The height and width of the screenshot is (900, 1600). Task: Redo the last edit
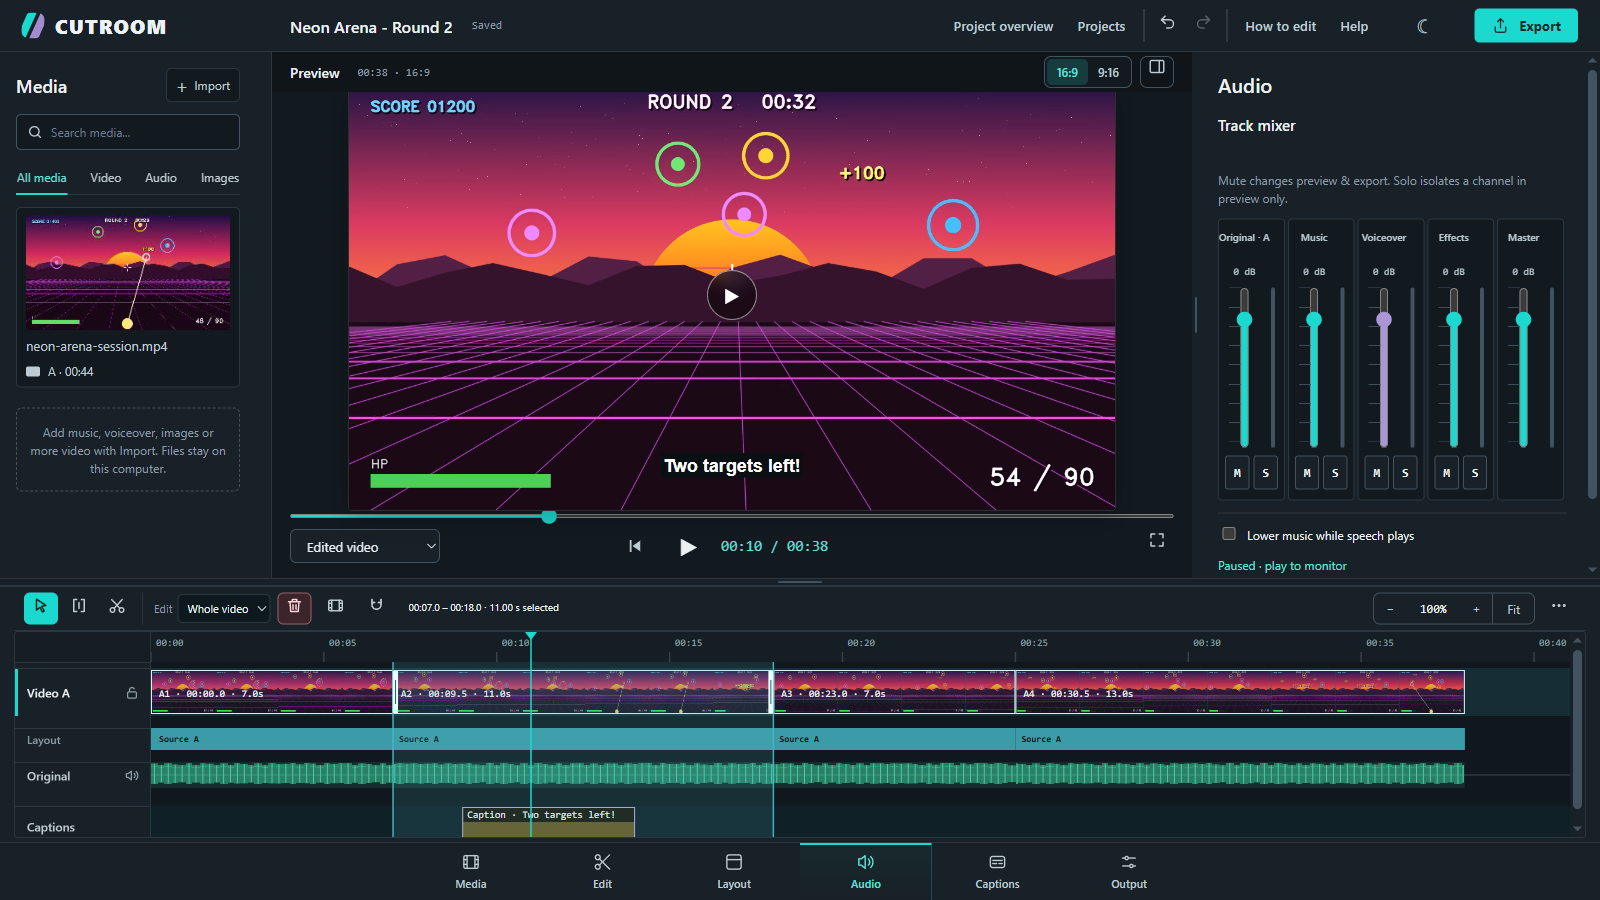[1203, 23]
